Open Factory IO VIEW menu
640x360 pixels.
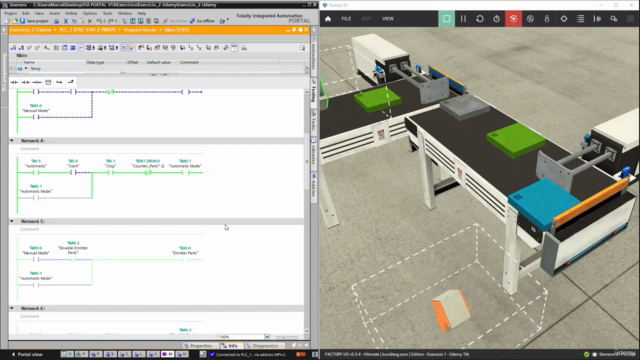click(388, 19)
